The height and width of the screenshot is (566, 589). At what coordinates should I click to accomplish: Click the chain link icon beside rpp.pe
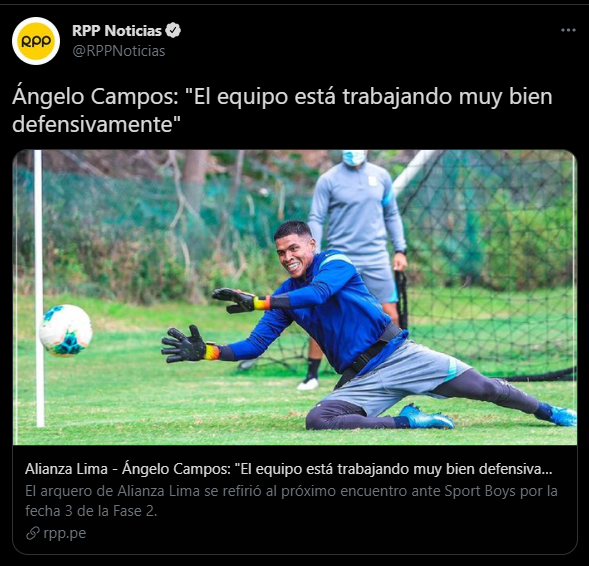pos(33,533)
